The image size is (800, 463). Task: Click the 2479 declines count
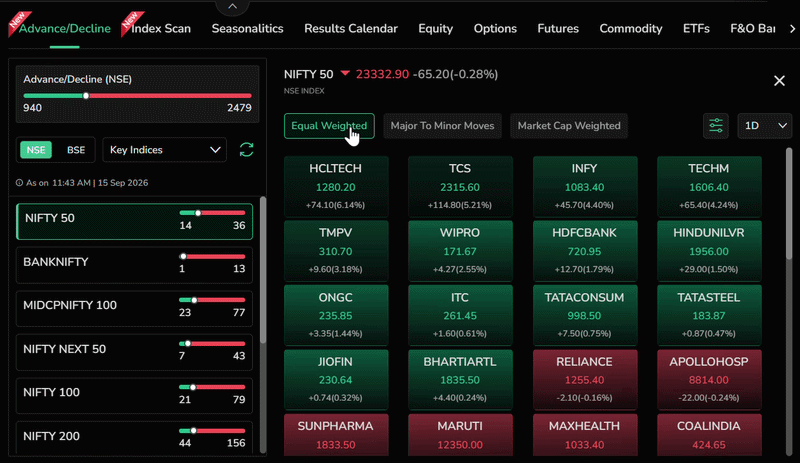tap(239, 108)
